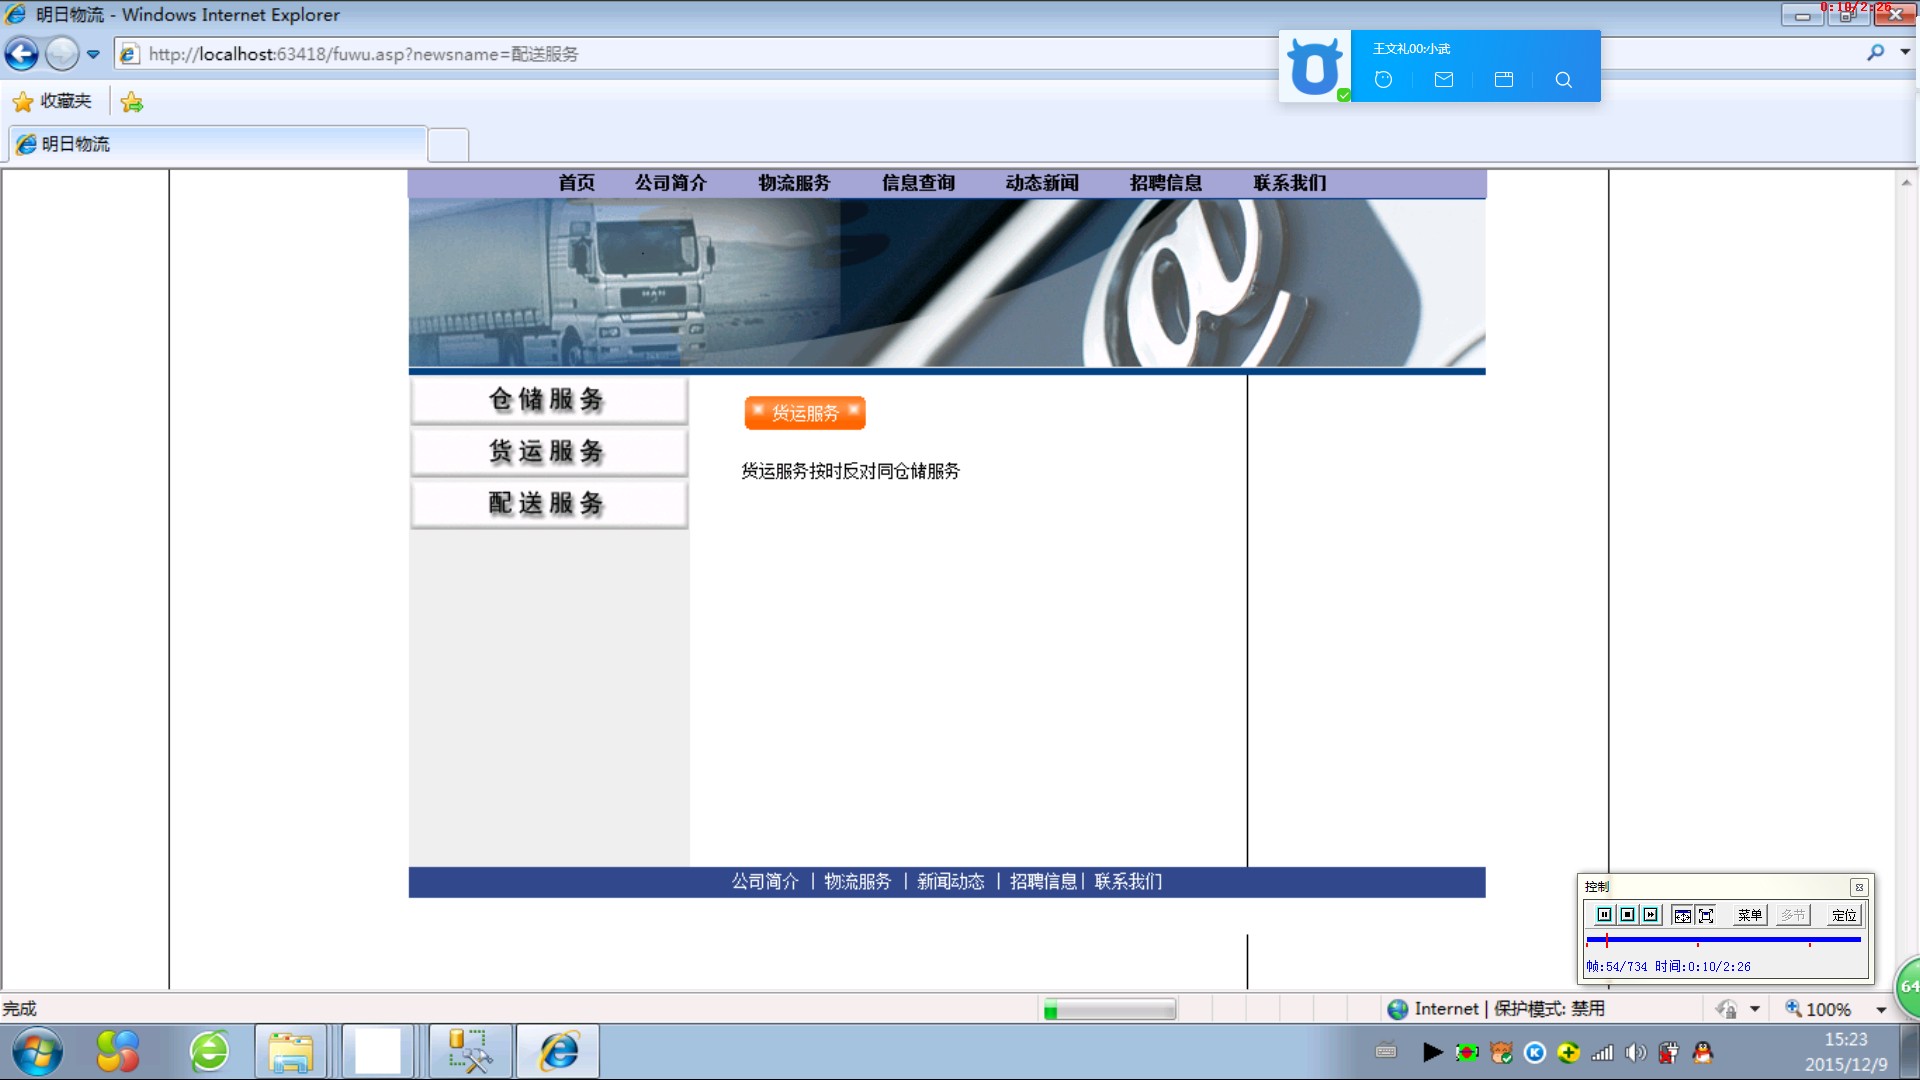This screenshot has height=1080, width=1920.
Task: Click the text 货运服务按时反对同仓储服务
Action: pyautogui.click(x=850, y=471)
